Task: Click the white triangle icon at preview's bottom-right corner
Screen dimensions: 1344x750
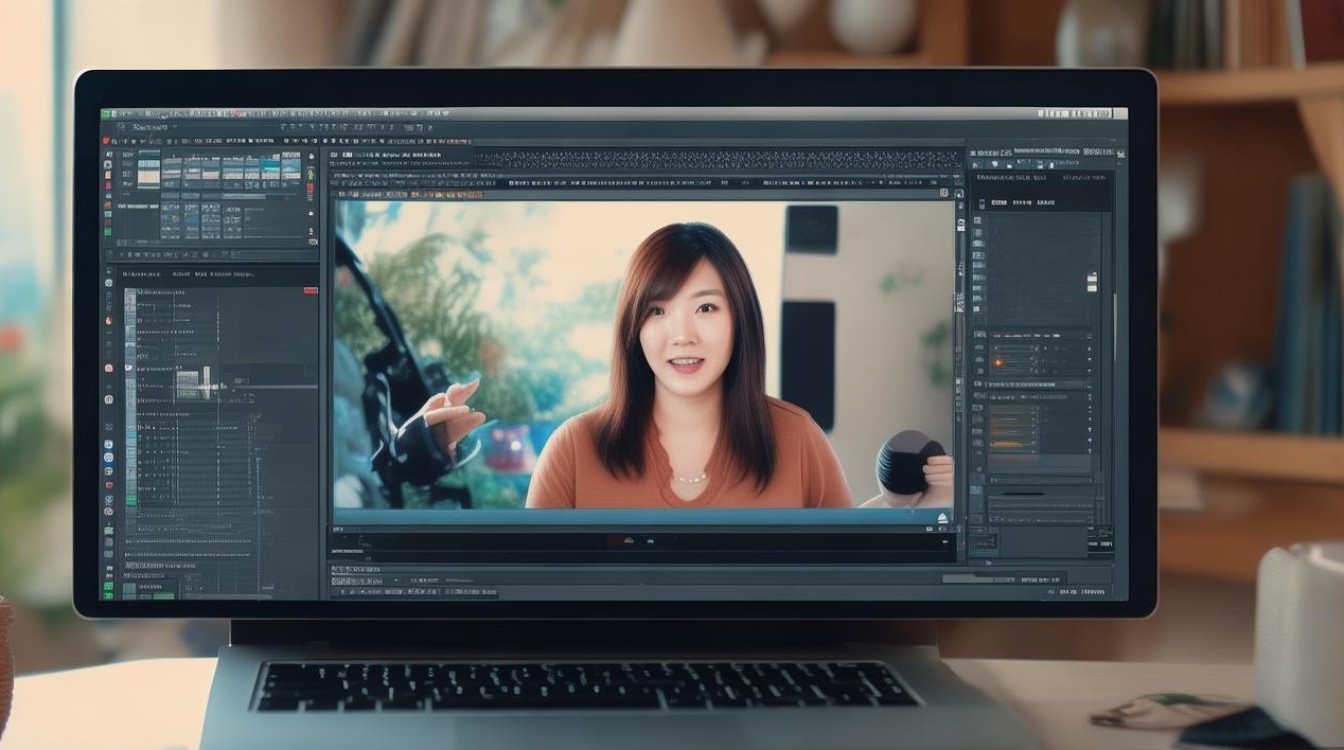Action: coord(941,517)
